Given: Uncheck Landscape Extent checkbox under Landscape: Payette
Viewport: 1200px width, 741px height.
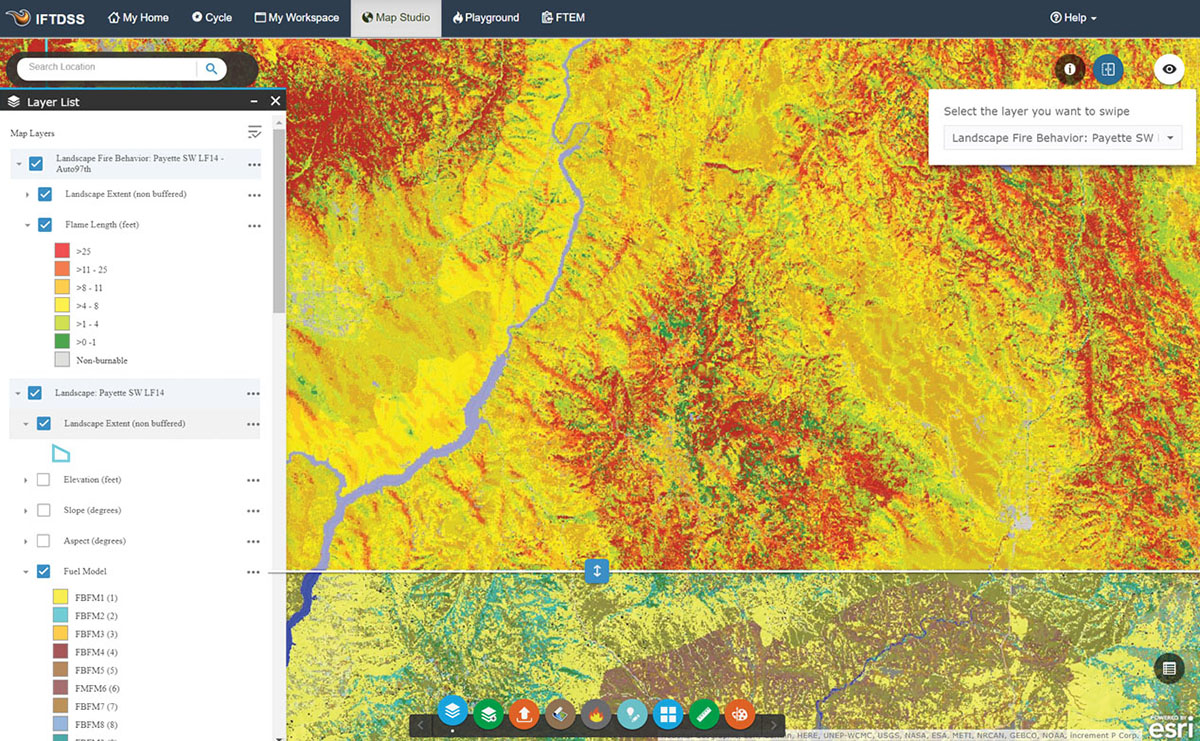Looking at the screenshot, I should tap(44, 424).
